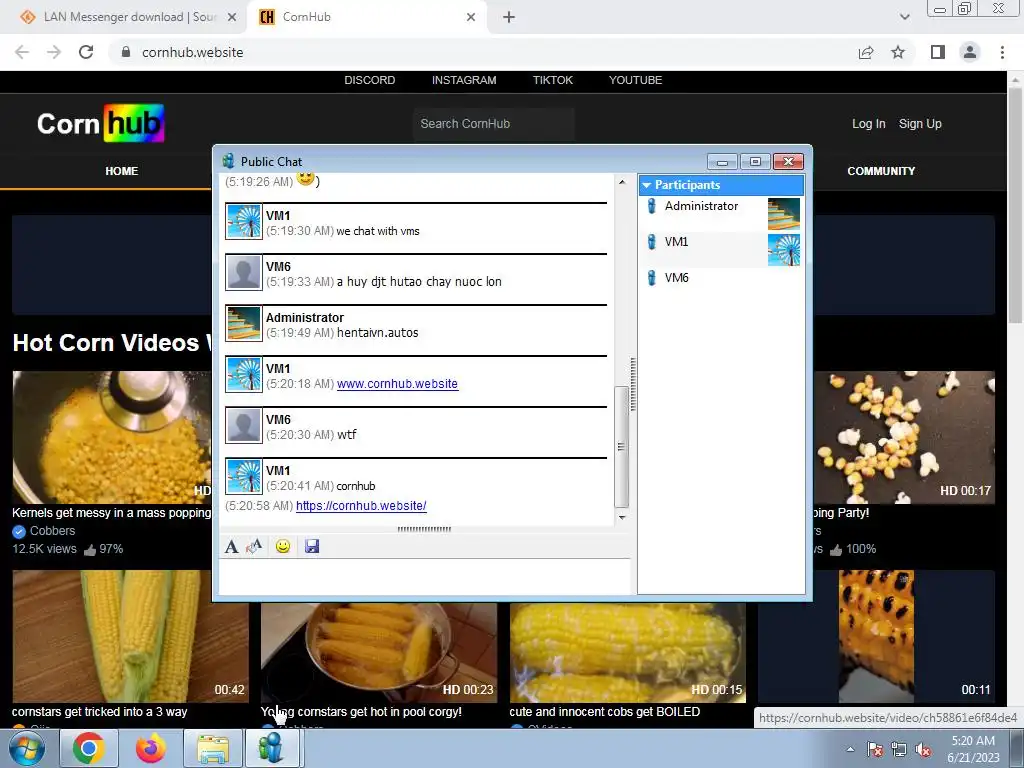
Task: Click the chat vertical scrollbar thumb
Action: point(622,447)
